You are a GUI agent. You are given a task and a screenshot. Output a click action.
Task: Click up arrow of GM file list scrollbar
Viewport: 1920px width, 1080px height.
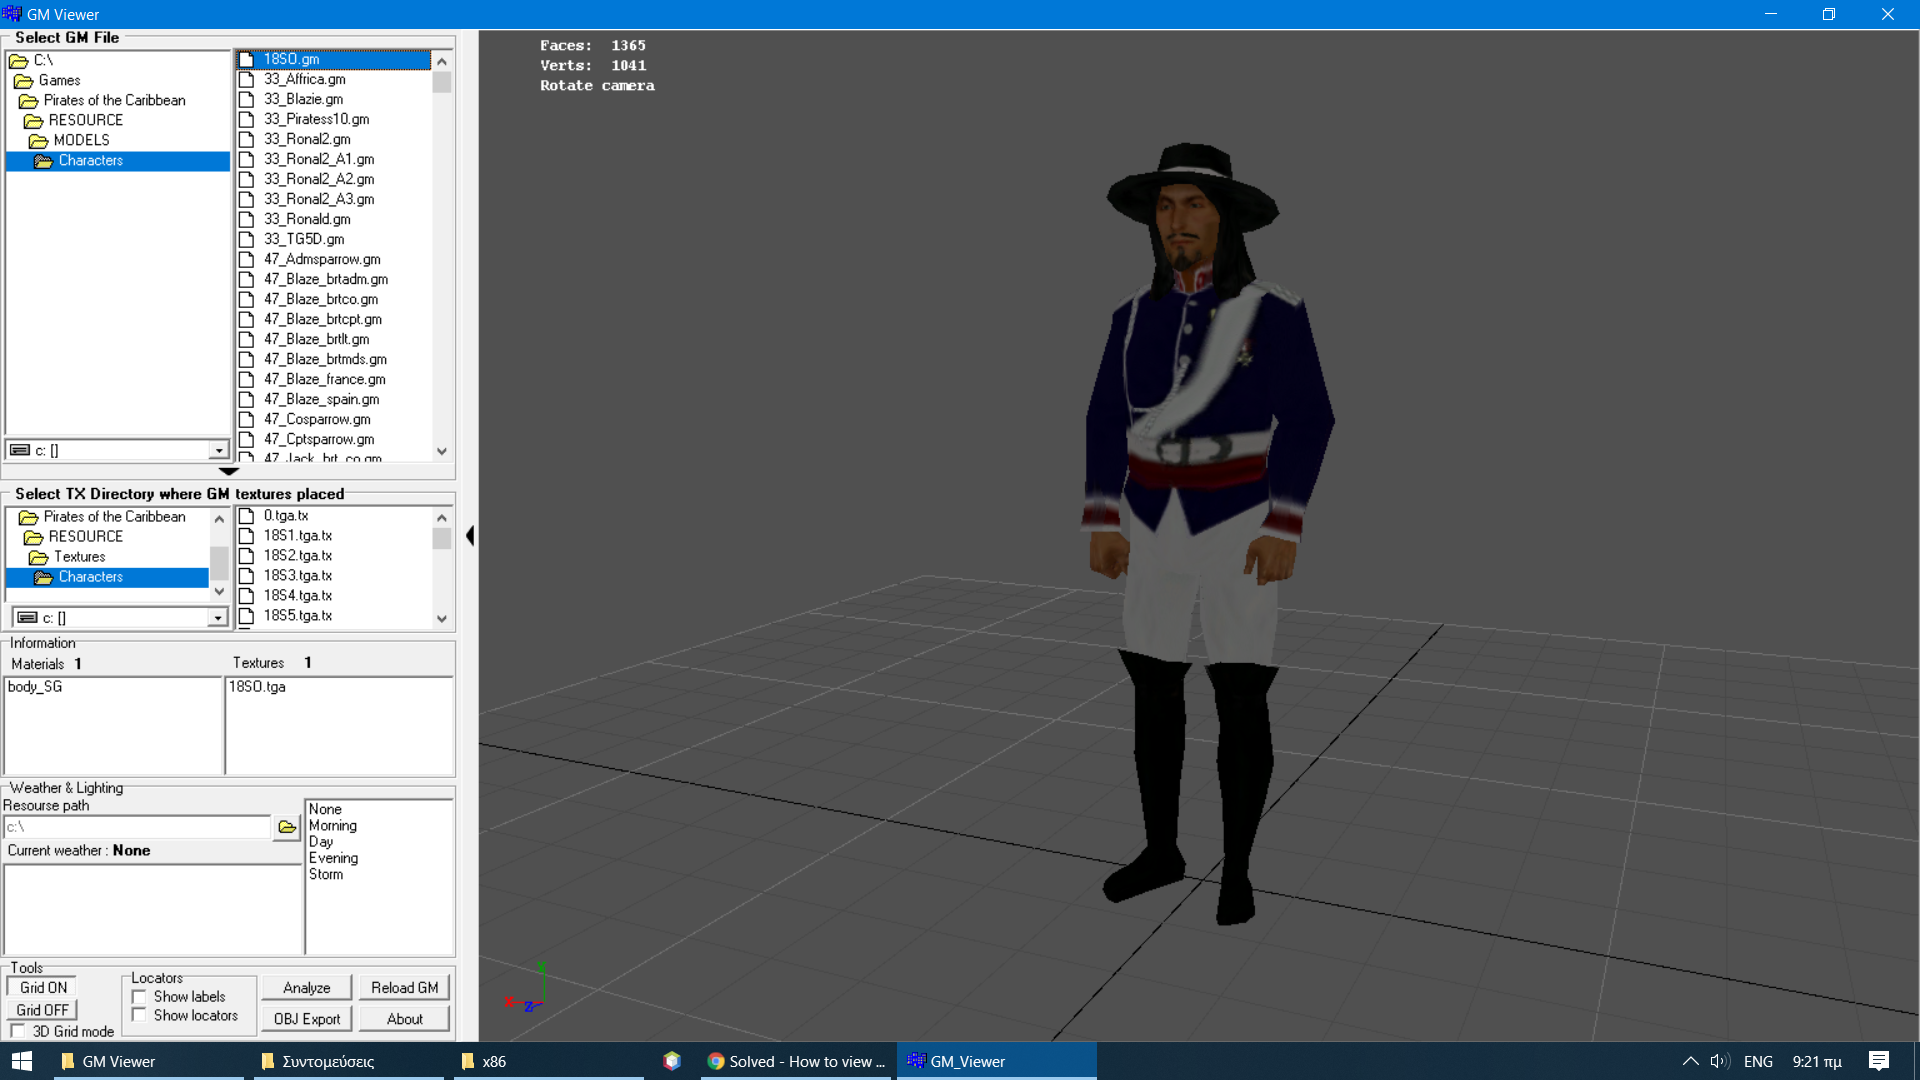tap(442, 61)
